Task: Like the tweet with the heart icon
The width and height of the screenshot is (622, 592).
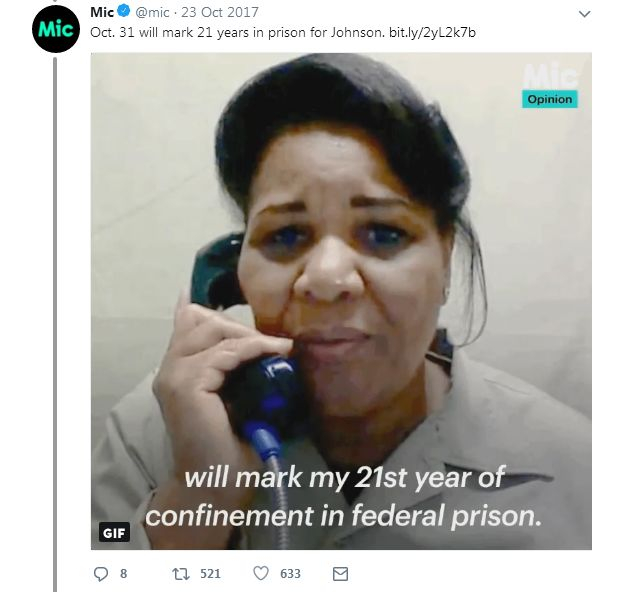Action: (x=261, y=573)
